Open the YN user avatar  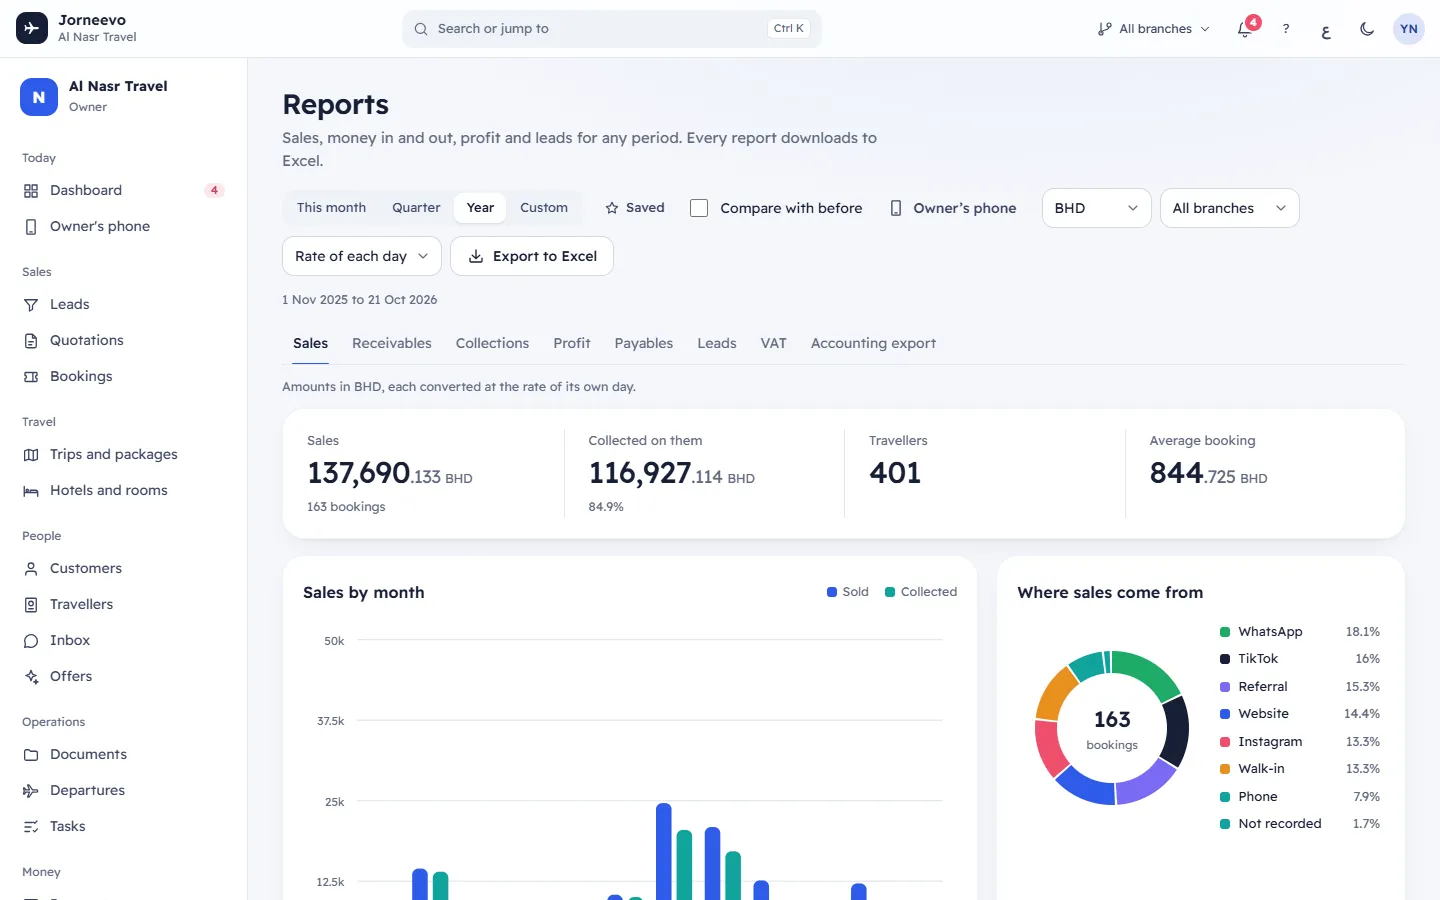point(1409,29)
